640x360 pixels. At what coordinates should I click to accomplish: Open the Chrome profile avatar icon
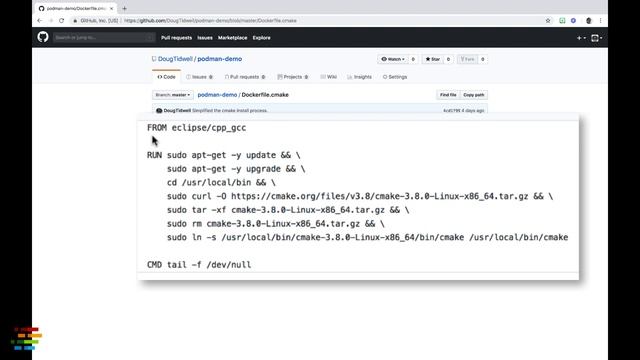coord(589,20)
